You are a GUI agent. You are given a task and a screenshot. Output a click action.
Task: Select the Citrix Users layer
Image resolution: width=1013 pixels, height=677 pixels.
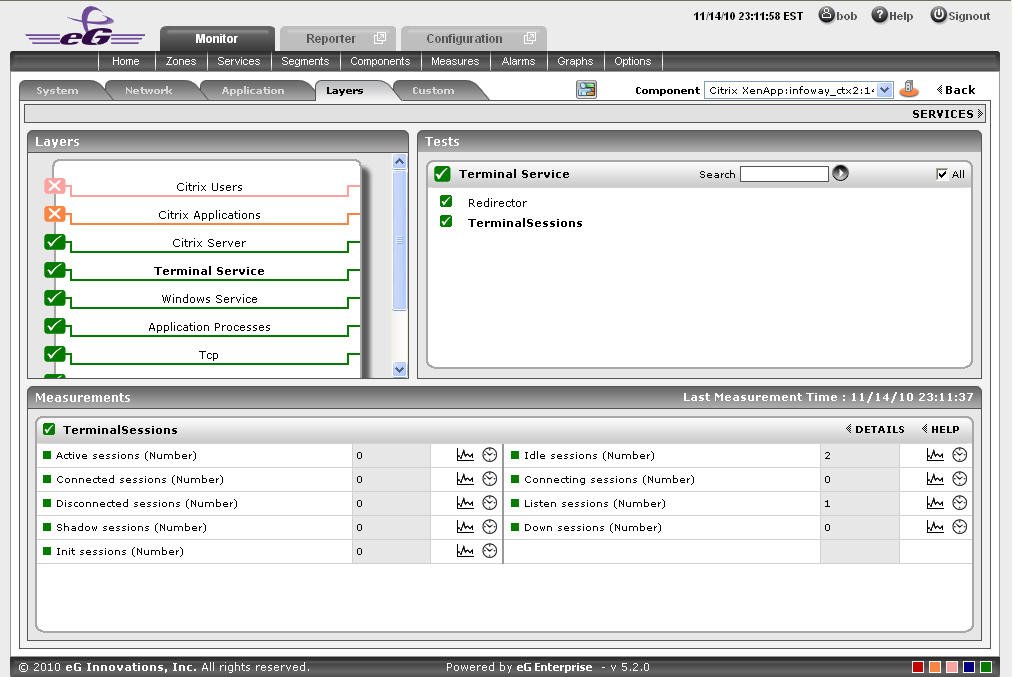(209, 187)
